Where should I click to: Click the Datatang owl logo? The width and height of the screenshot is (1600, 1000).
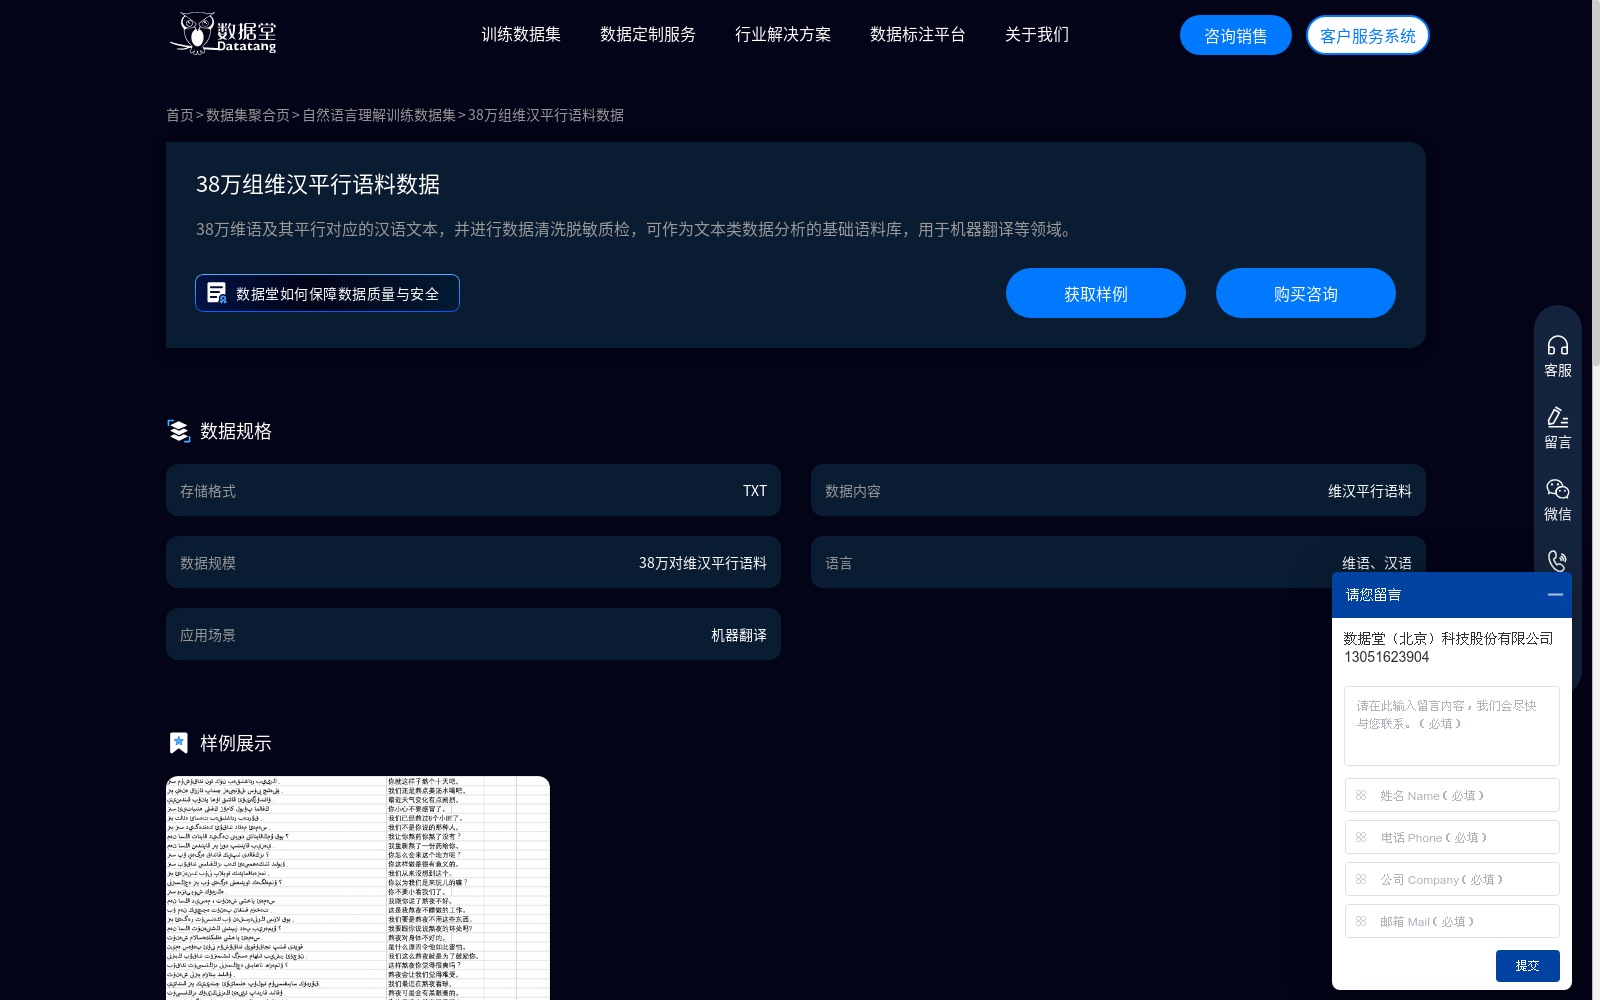tap(222, 33)
